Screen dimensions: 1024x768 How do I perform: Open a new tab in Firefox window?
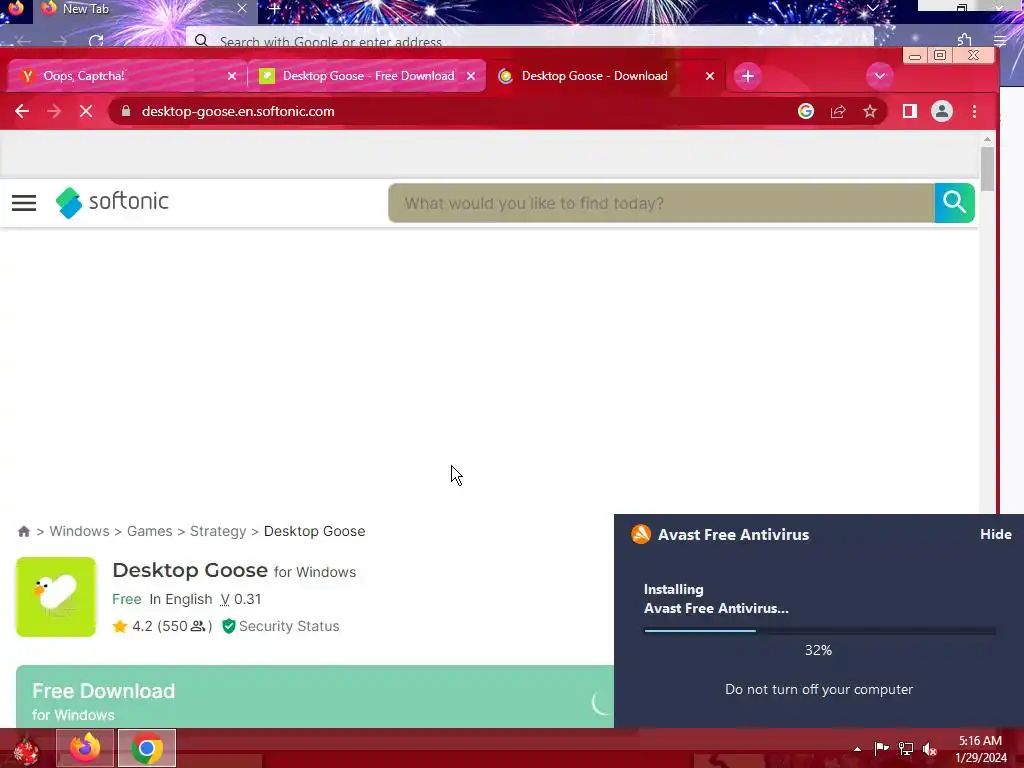pos(275,9)
